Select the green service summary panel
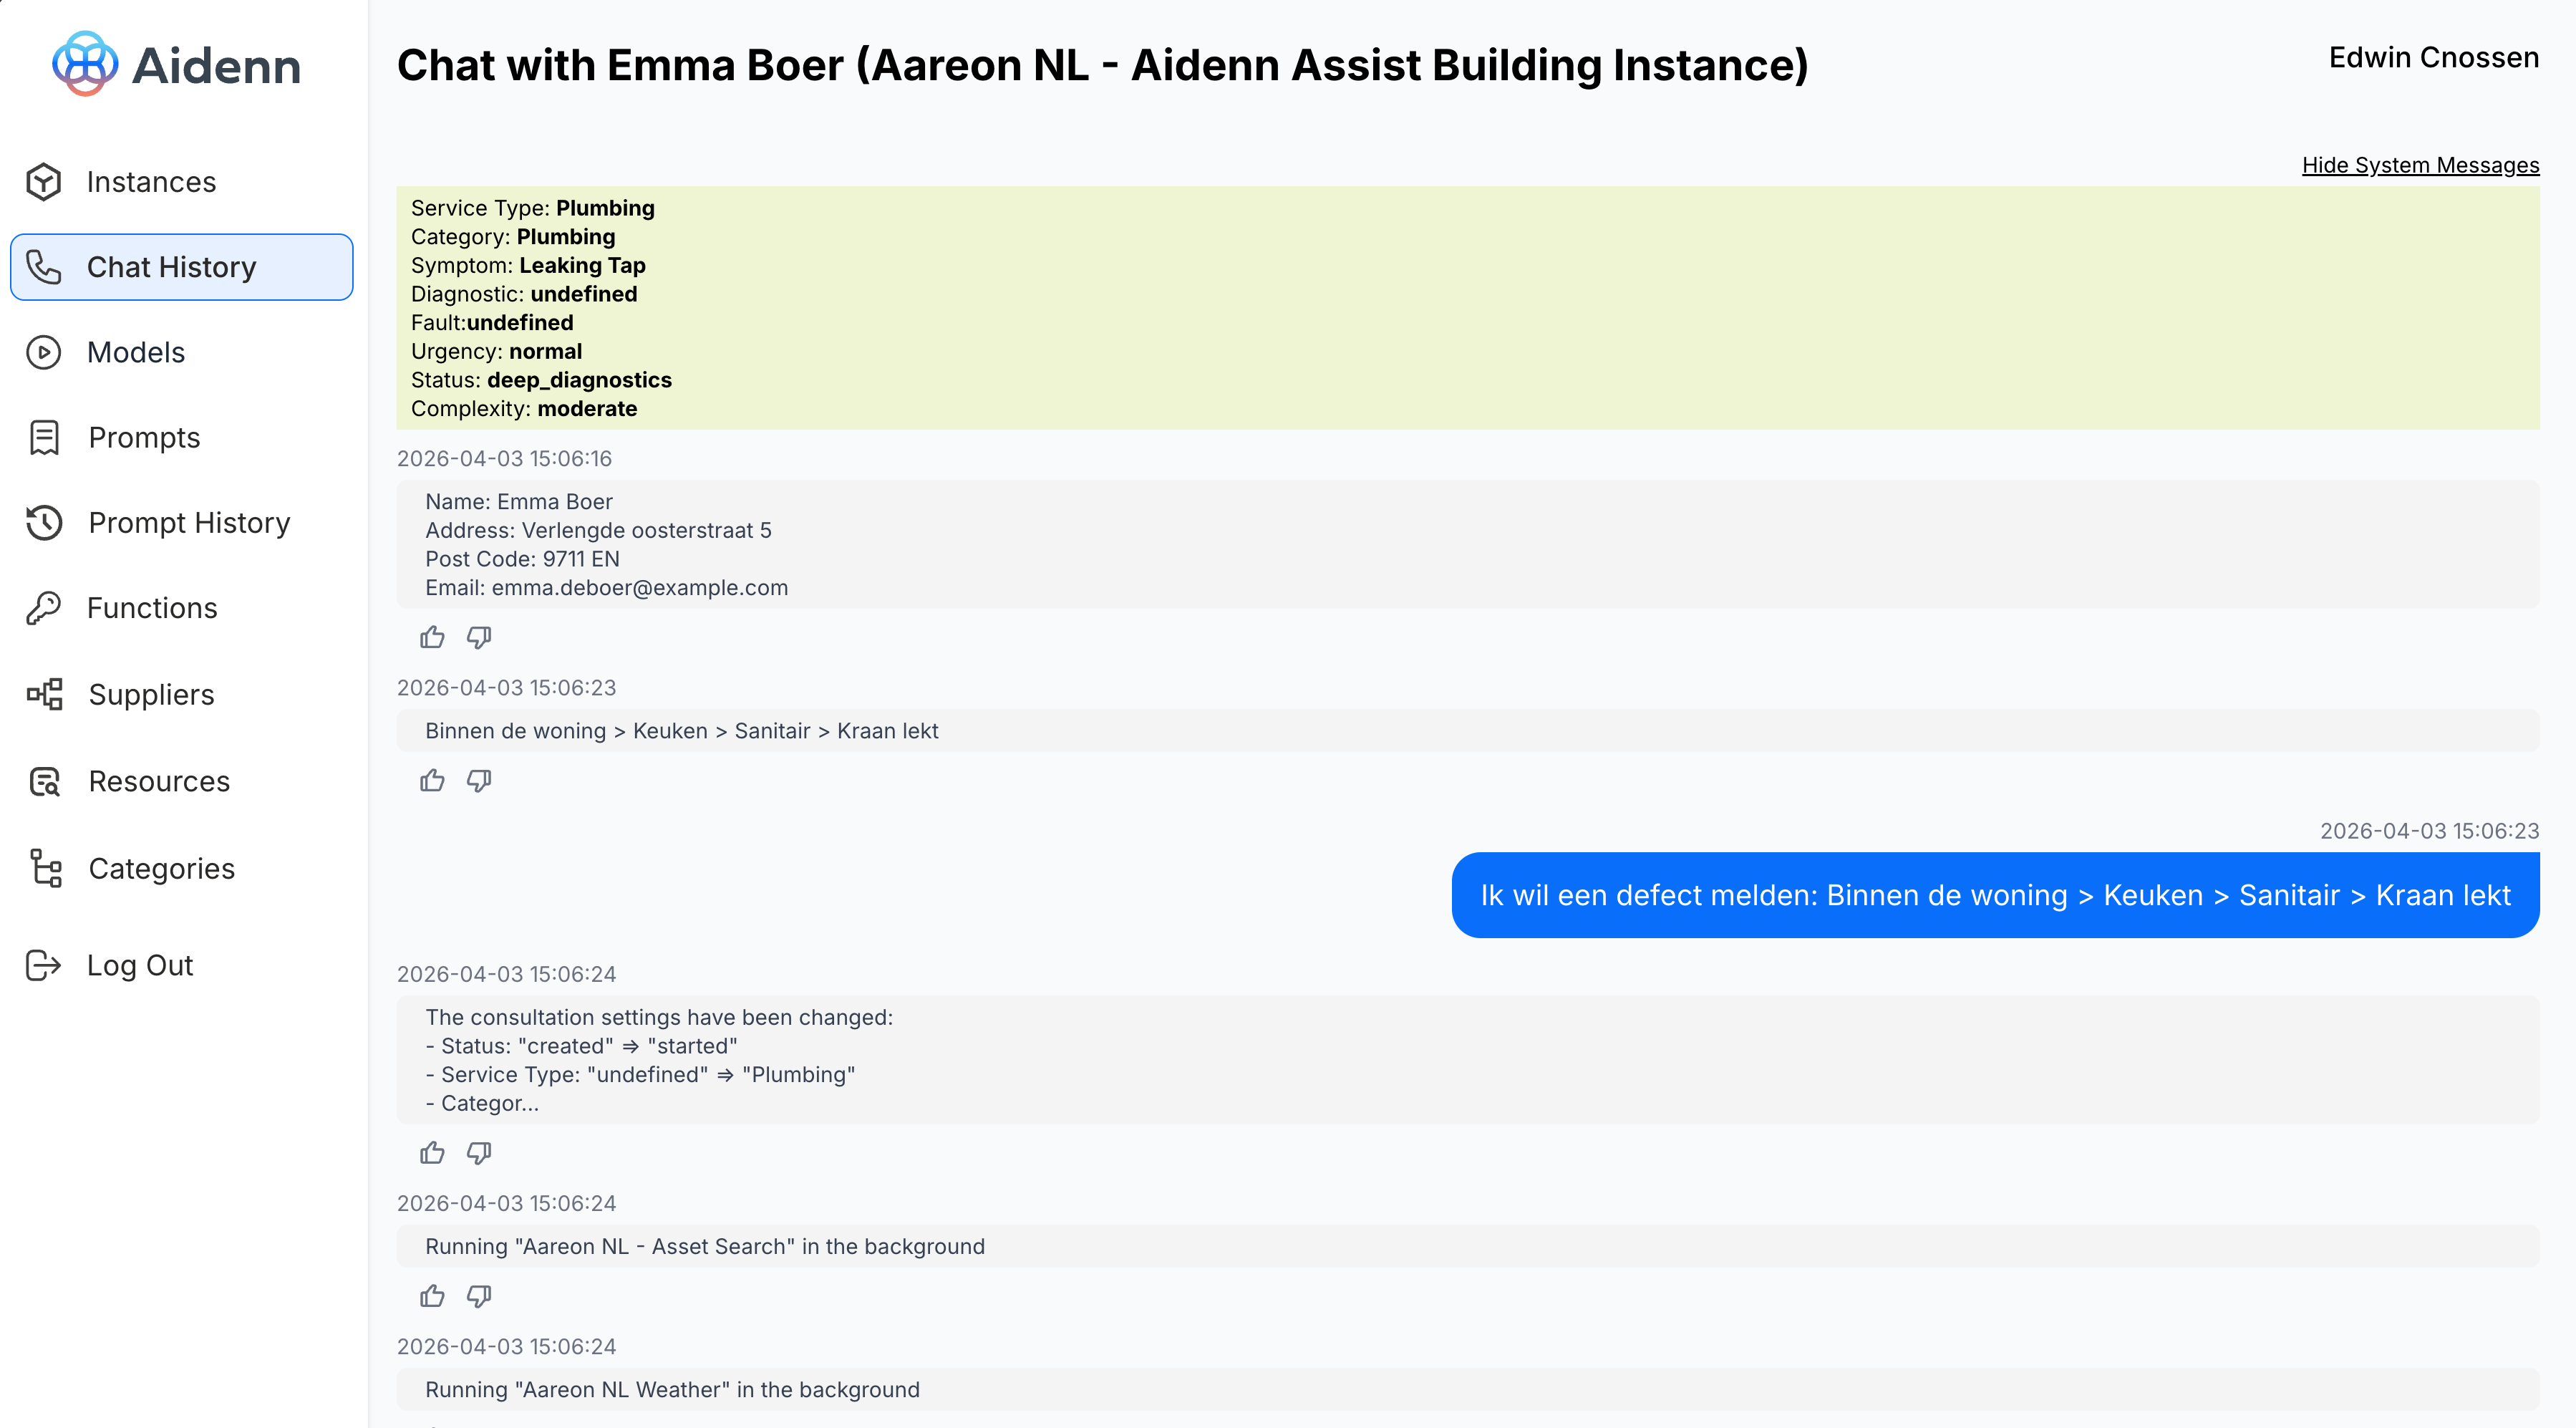The width and height of the screenshot is (2576, 1428). click(1468, 308)
